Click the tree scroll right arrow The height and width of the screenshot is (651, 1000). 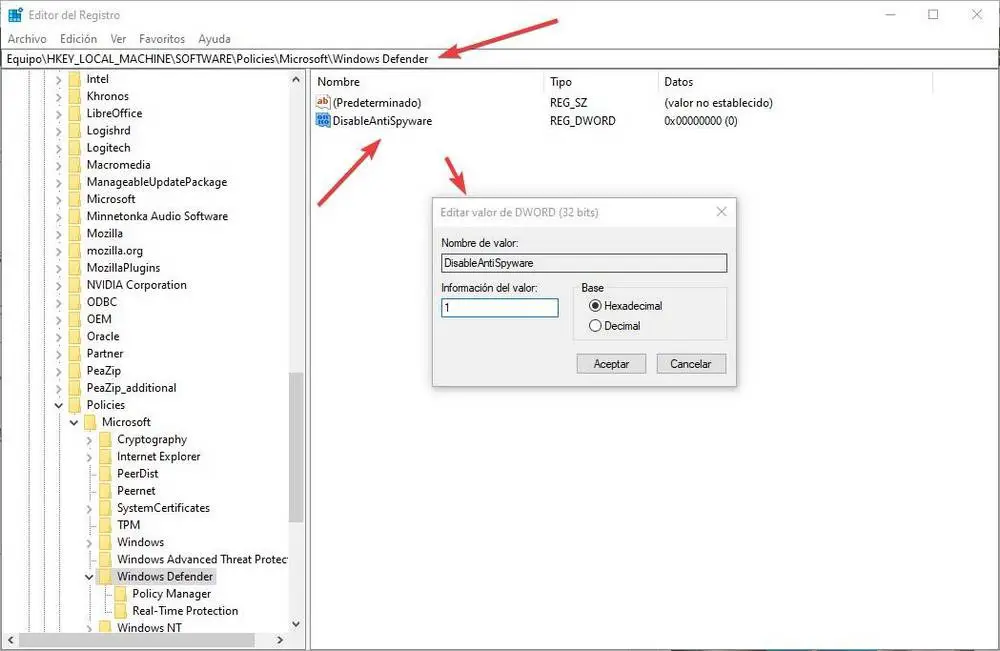[280, 640]
